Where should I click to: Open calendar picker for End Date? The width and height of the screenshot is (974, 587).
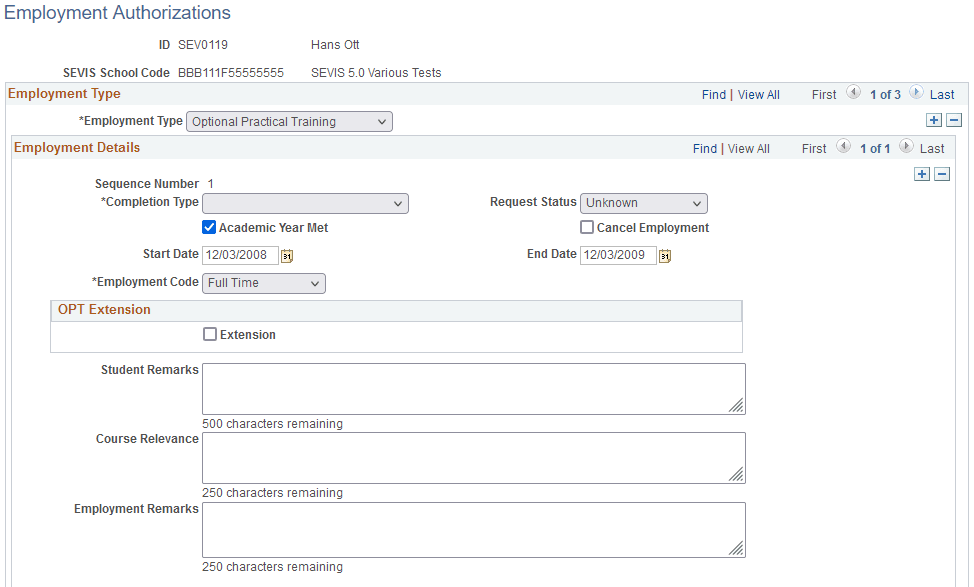pos(666,255)
